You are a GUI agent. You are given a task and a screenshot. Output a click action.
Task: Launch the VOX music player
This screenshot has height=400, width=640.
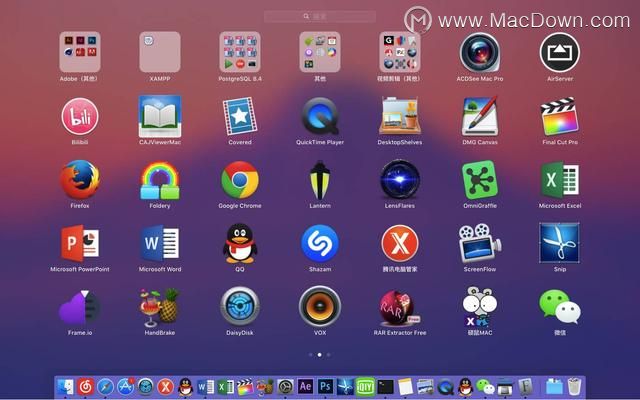pyautogui.click(x=320, y=307)
